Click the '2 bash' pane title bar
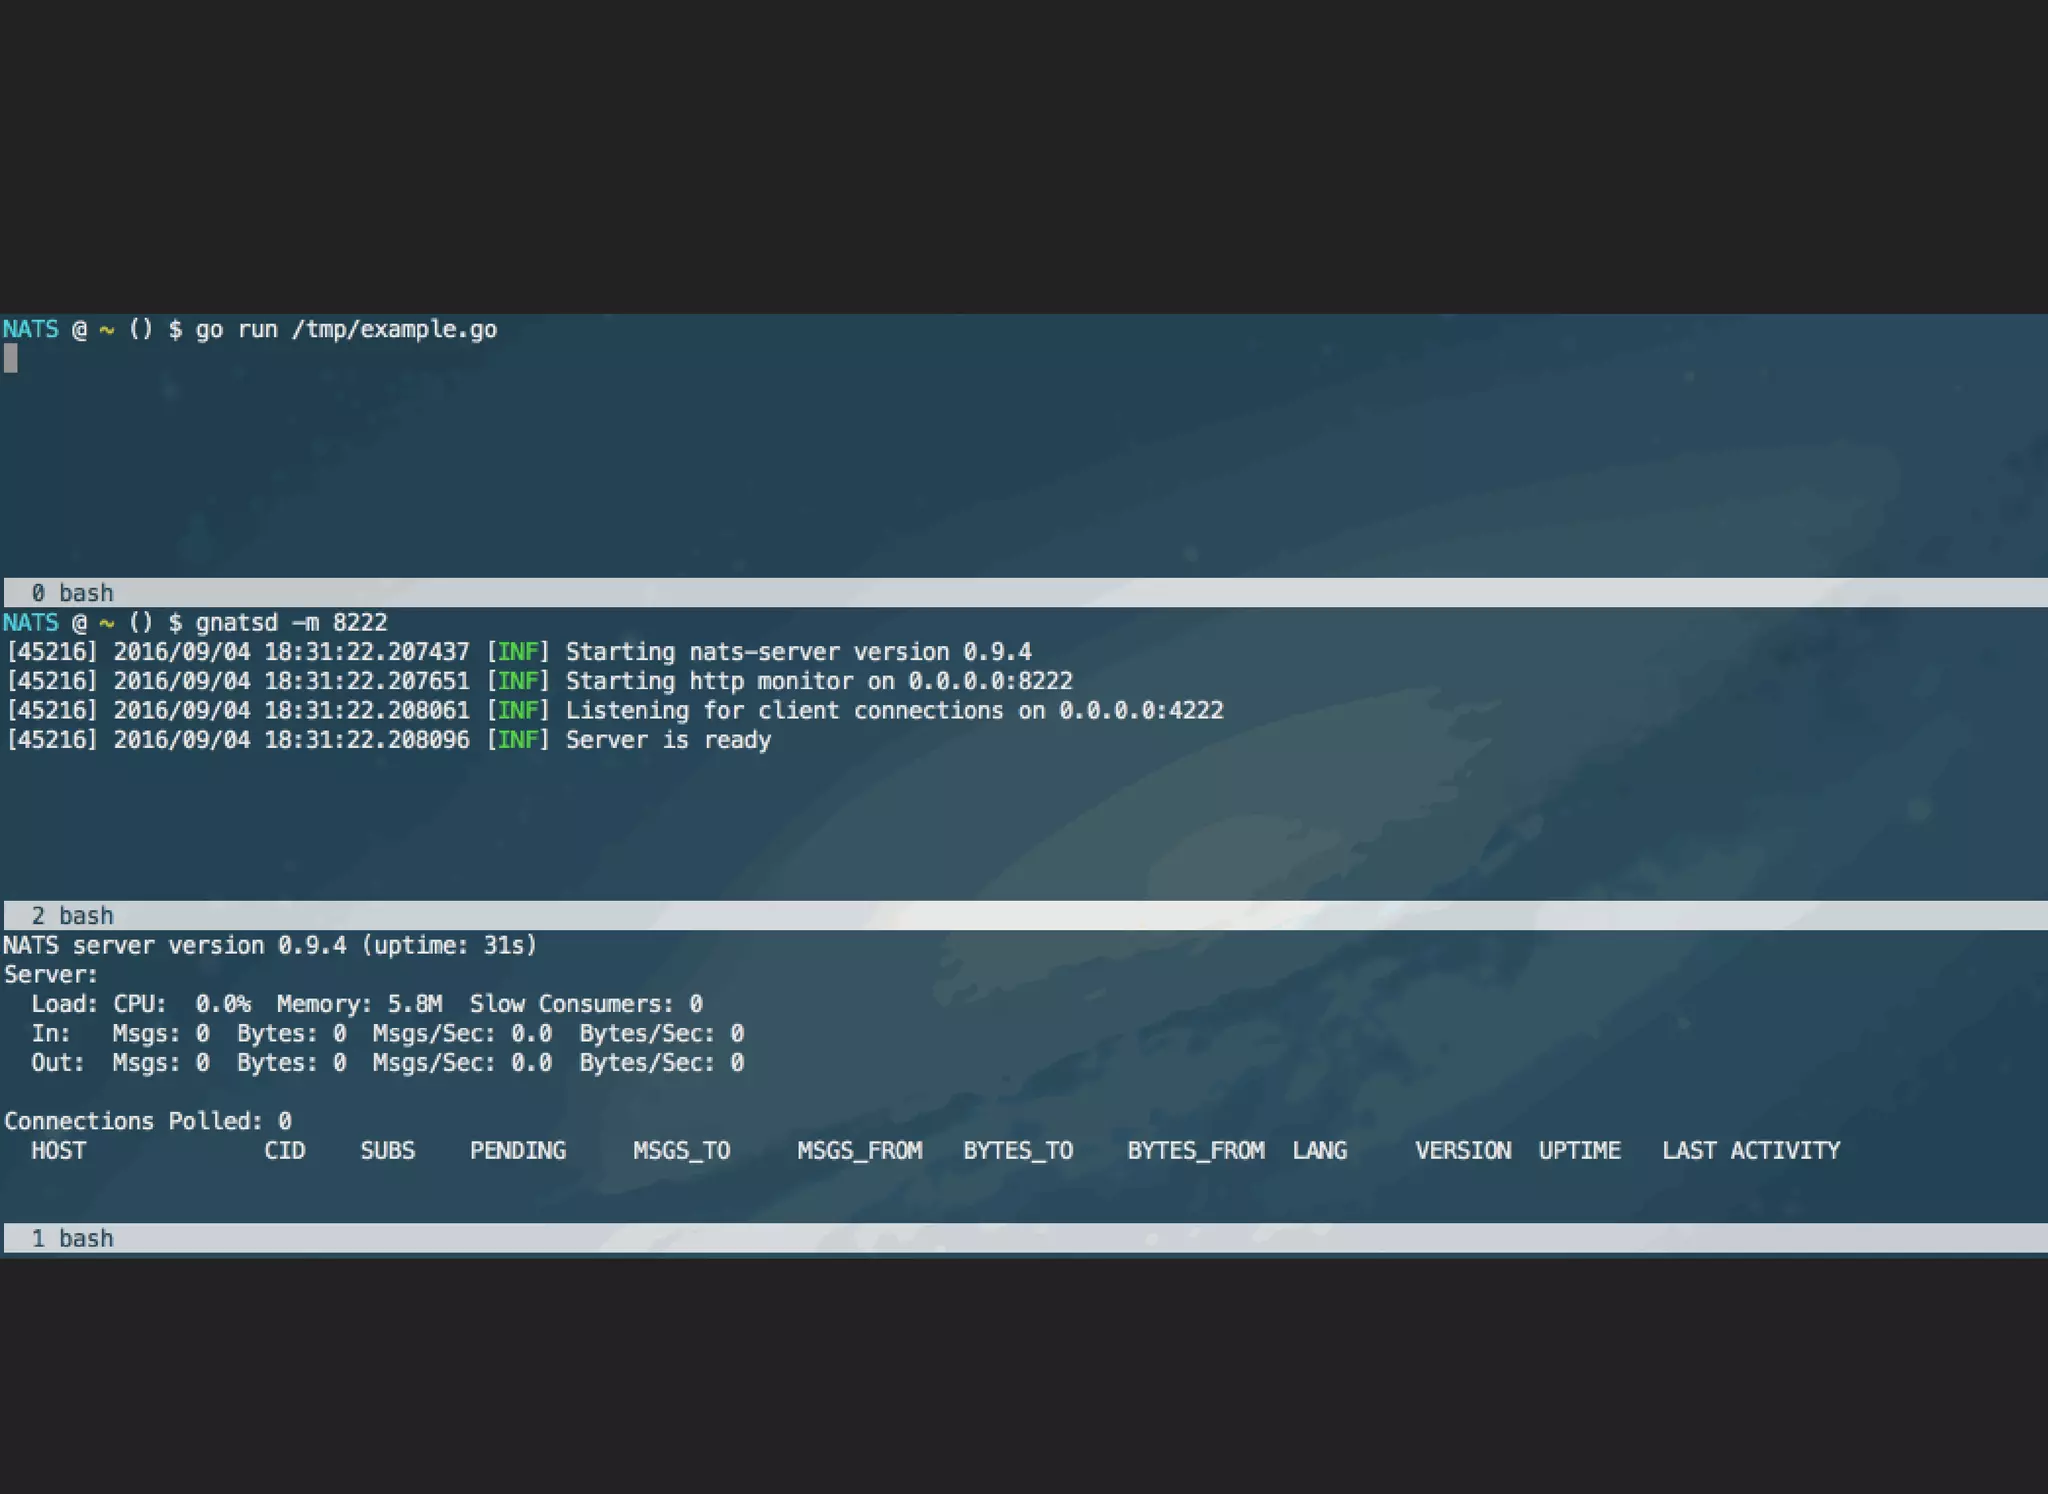Screen dimensions: 2048x1494 72,916
